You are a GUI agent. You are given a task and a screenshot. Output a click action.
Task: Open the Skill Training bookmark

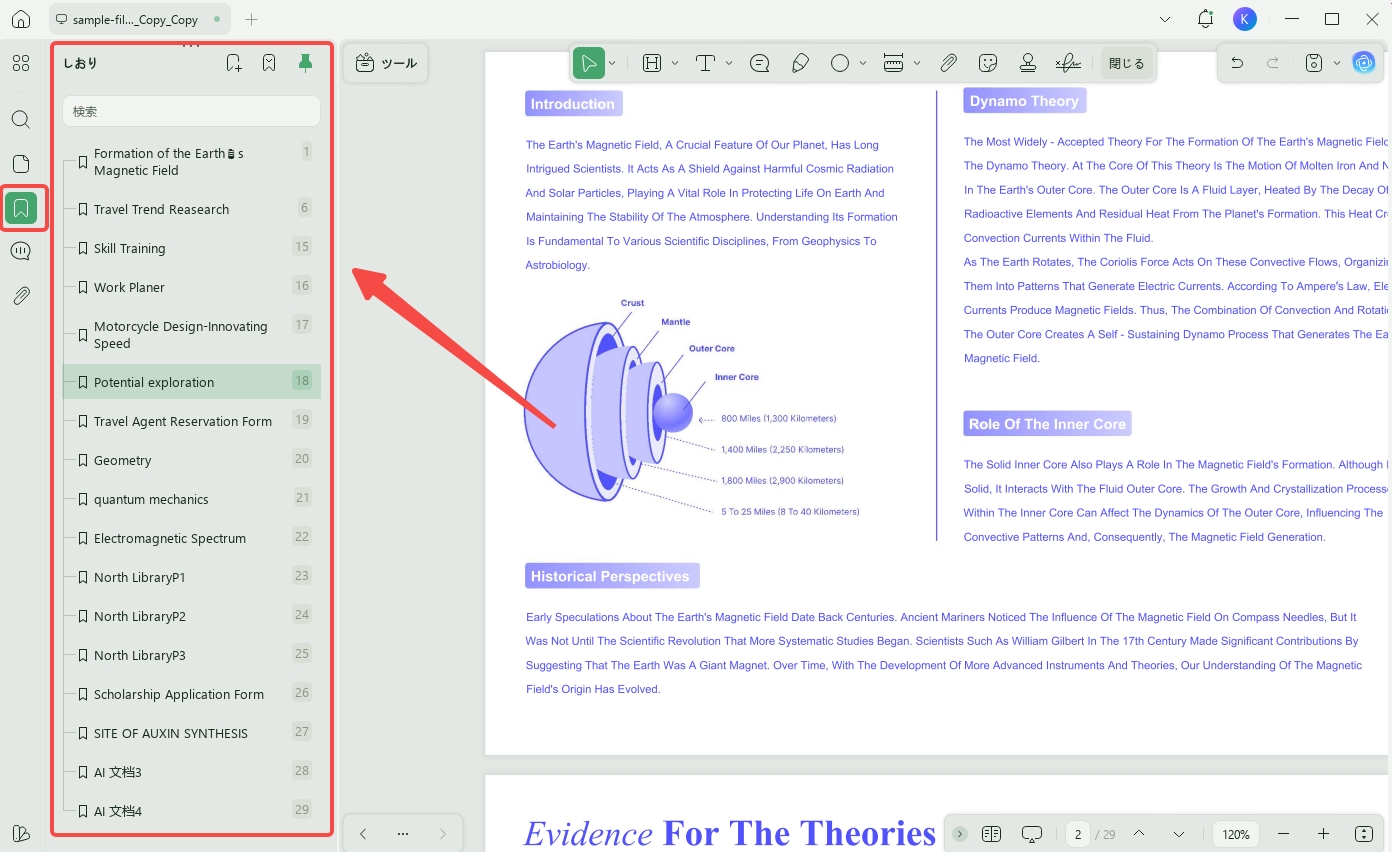[192, 248]
